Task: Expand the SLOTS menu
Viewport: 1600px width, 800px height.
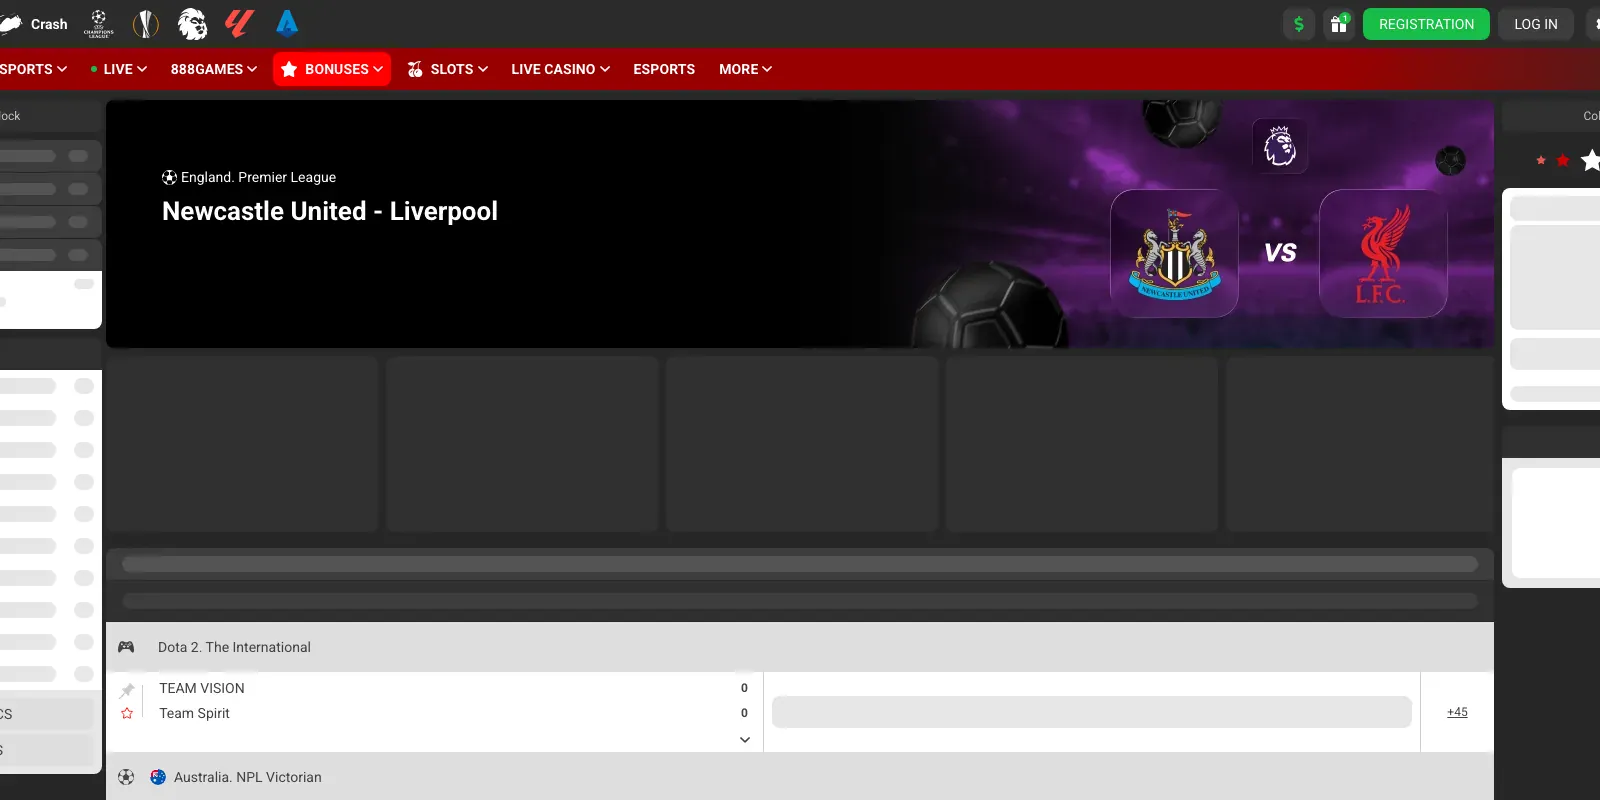Action: pyautogui.click(x=448, y=69)
